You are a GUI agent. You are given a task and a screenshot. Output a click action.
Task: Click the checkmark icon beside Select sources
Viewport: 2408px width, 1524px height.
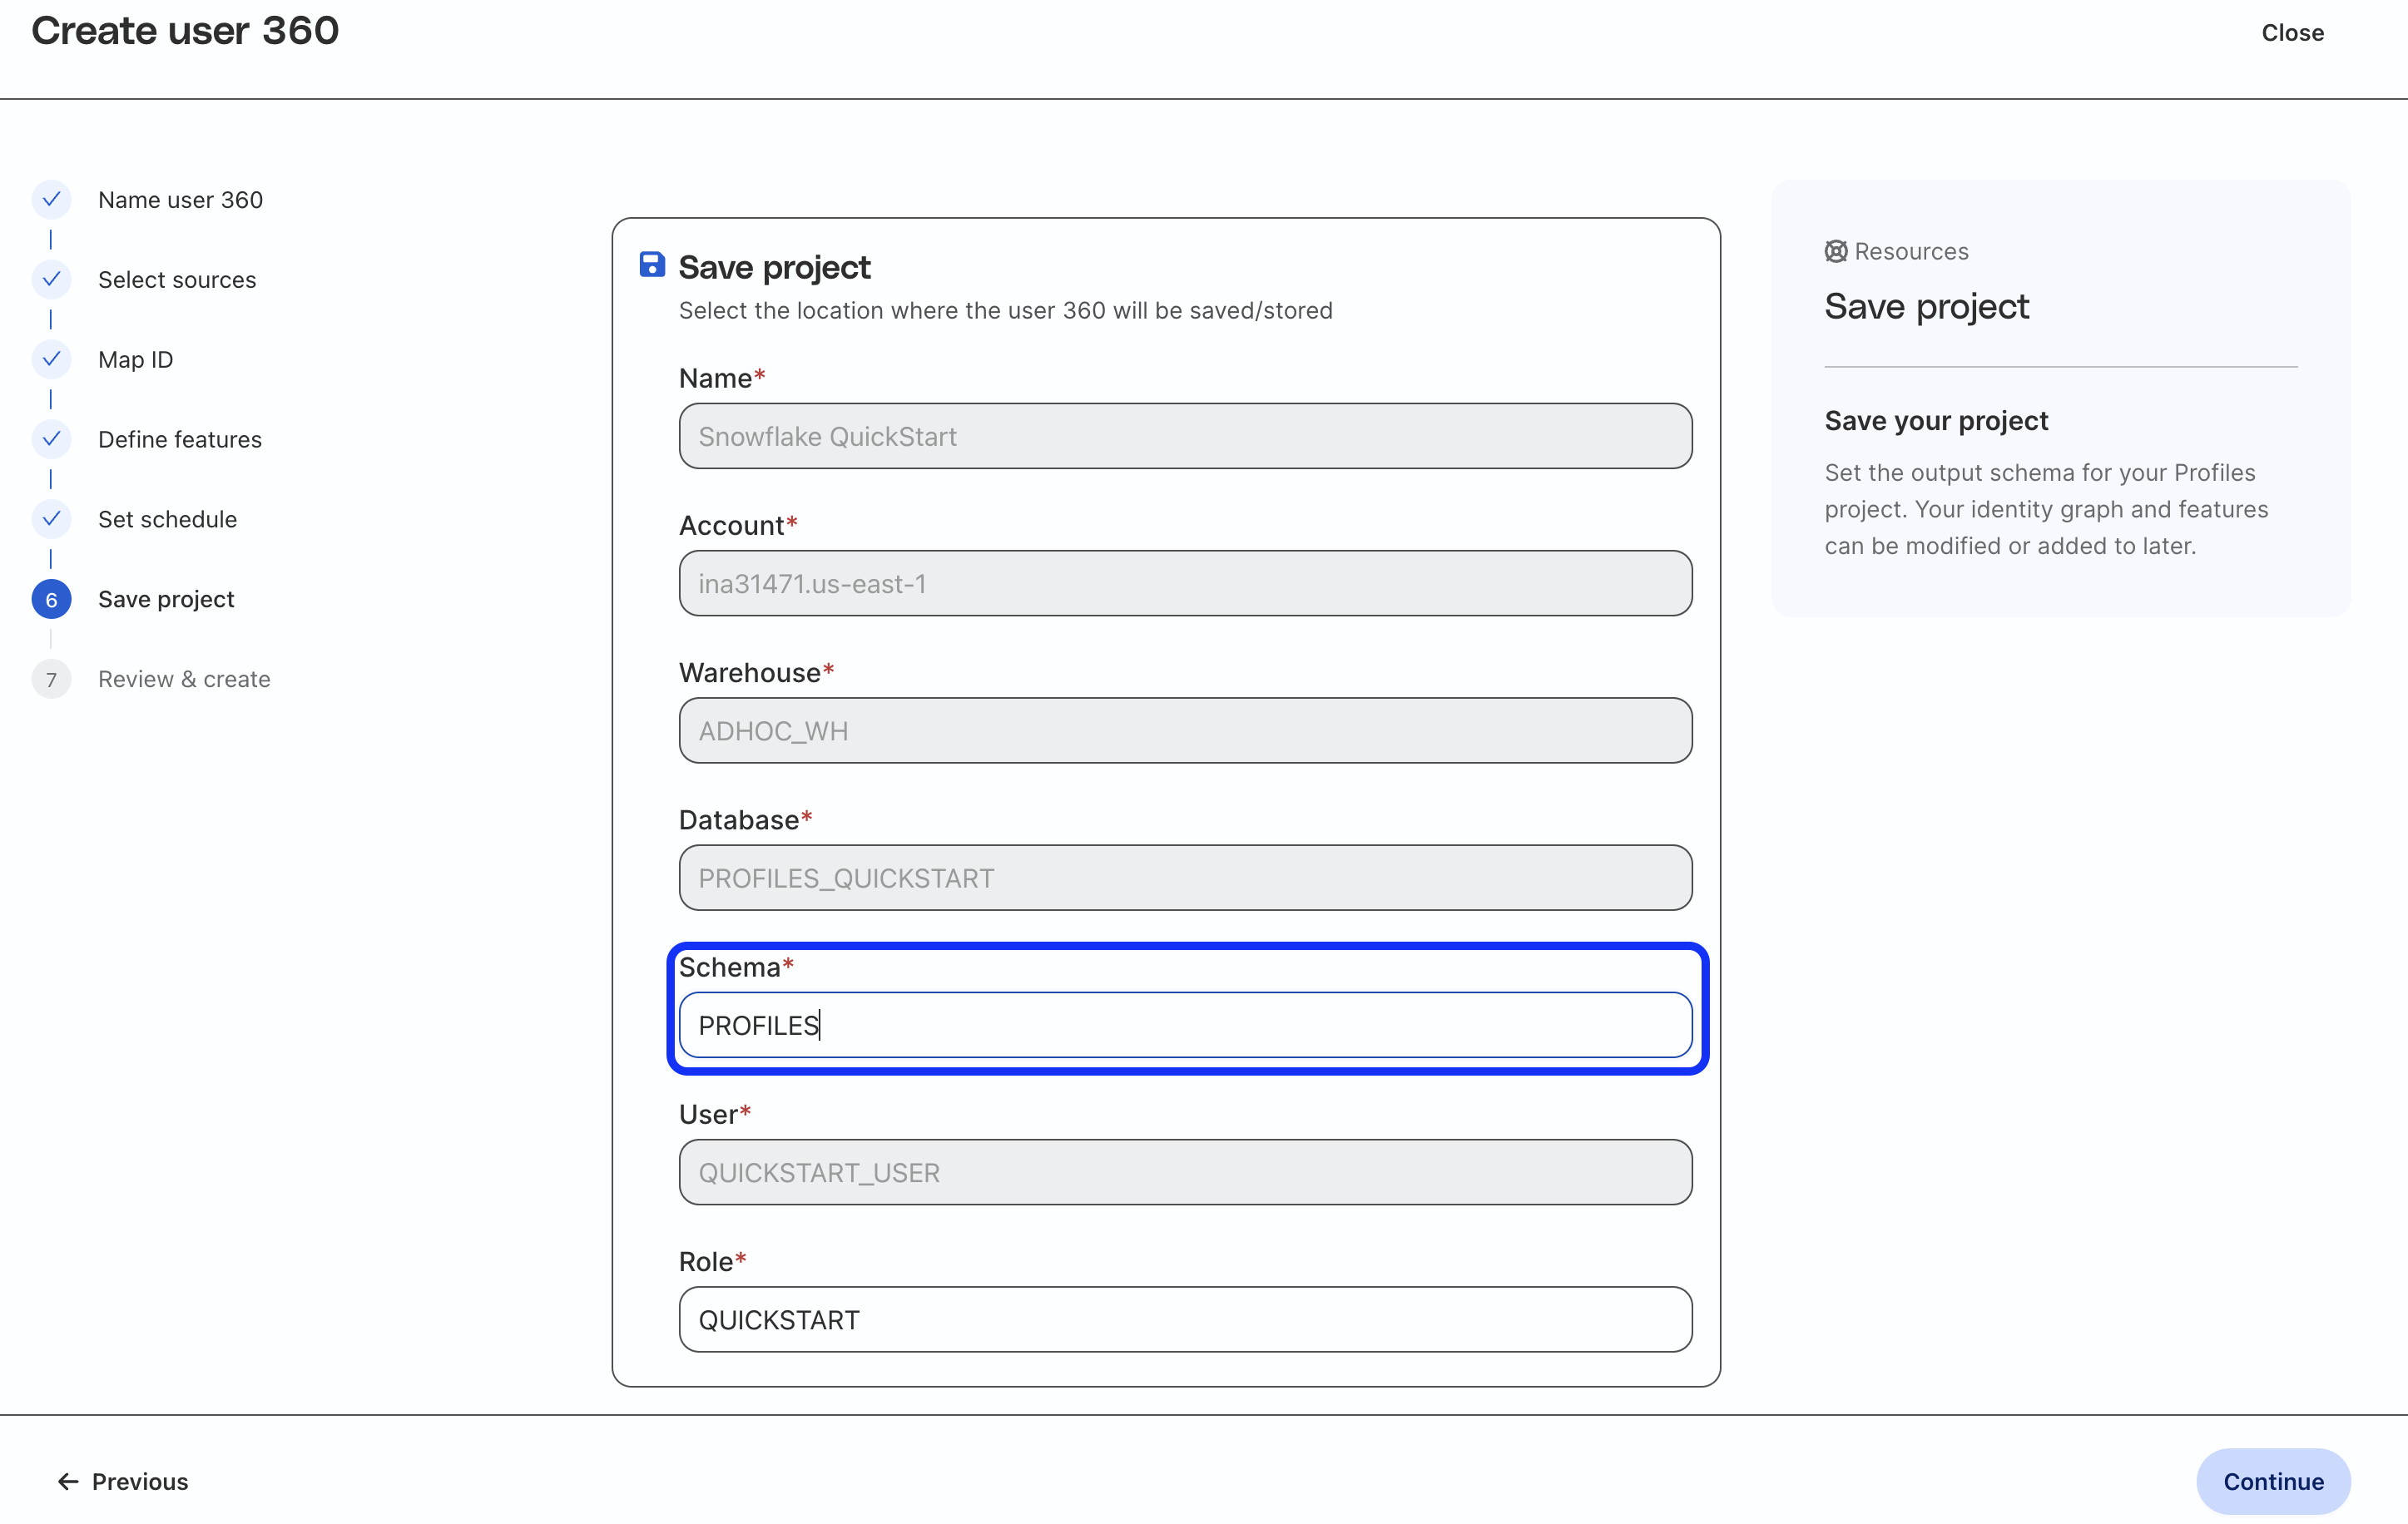(51, 280)
